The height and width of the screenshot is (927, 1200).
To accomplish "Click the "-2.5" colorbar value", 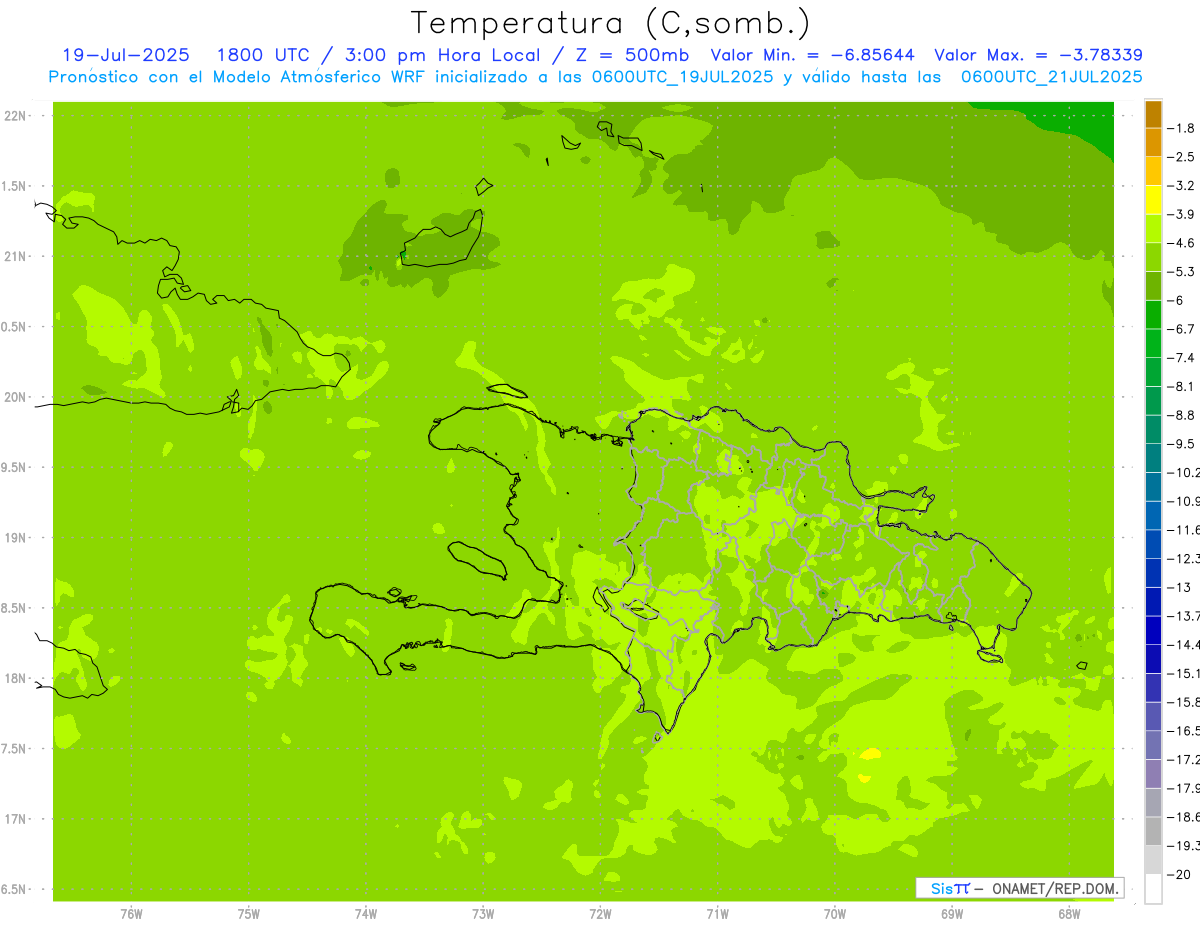I will click(1182, 157).
